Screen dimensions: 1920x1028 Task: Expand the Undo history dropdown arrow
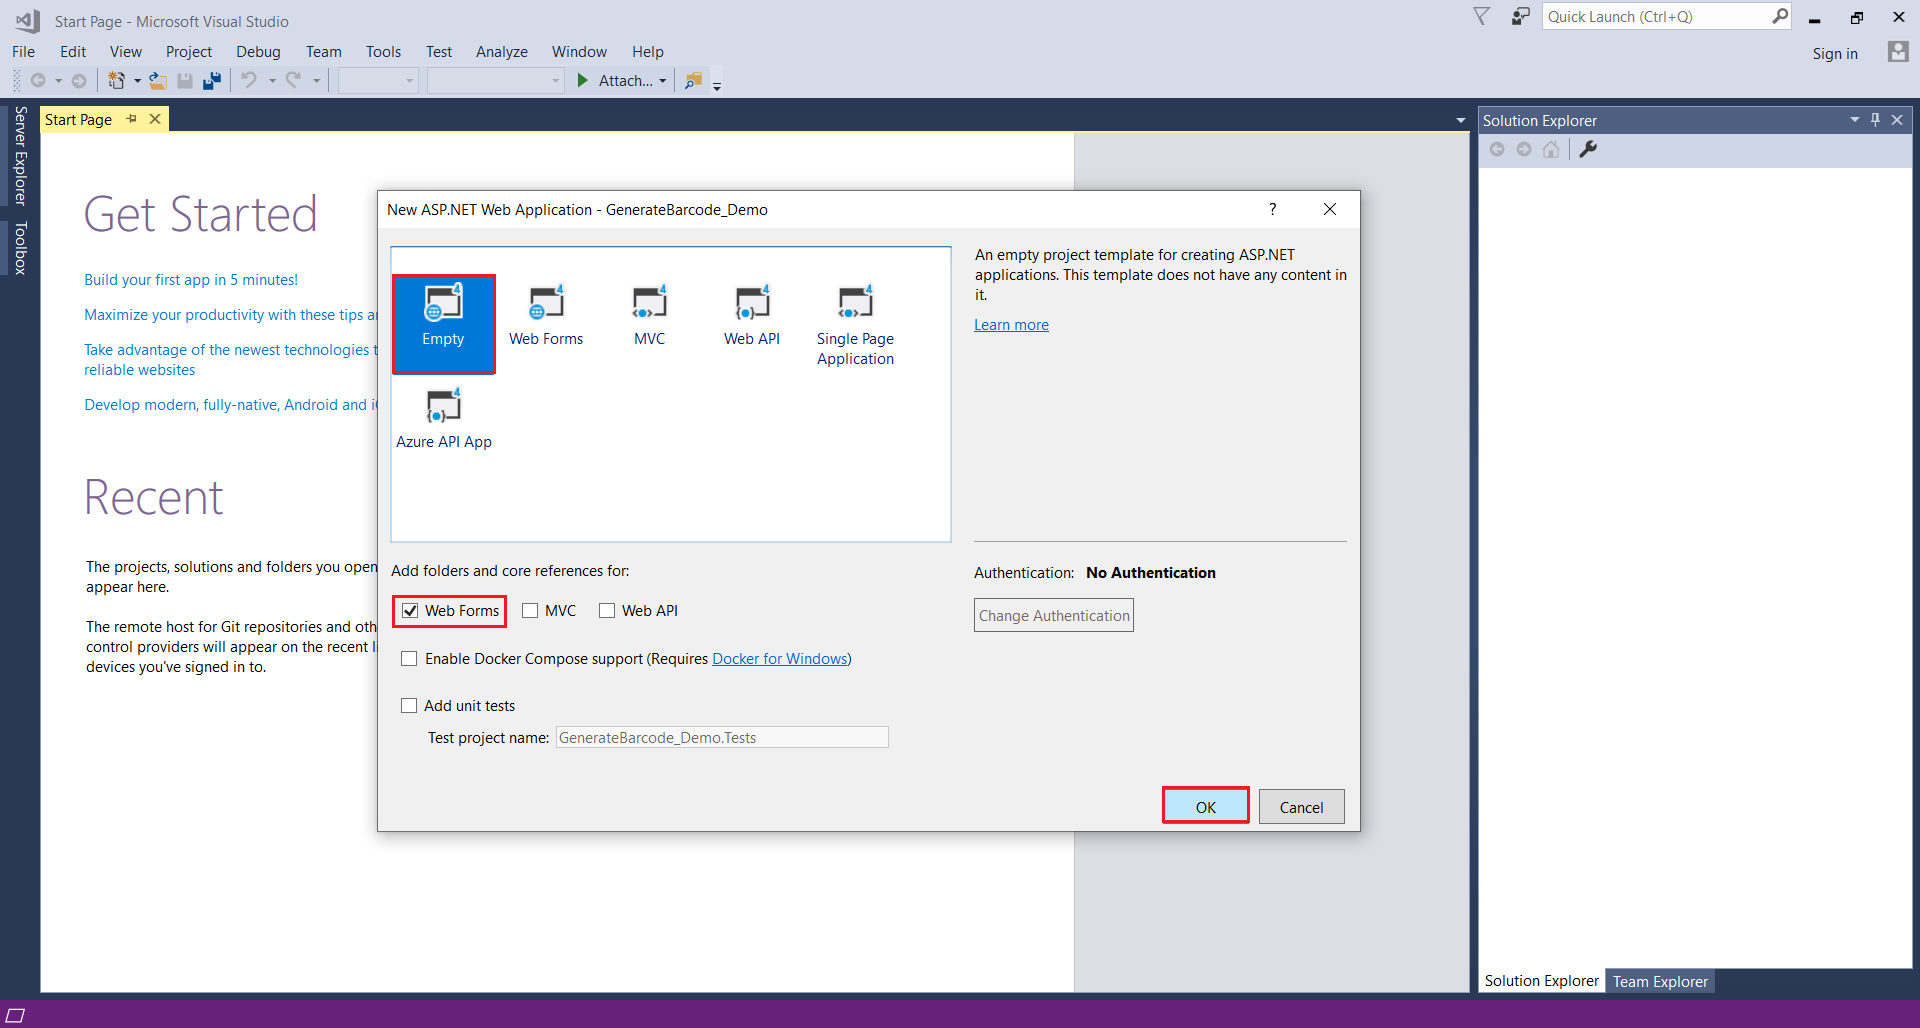click(x=272, y=81)
